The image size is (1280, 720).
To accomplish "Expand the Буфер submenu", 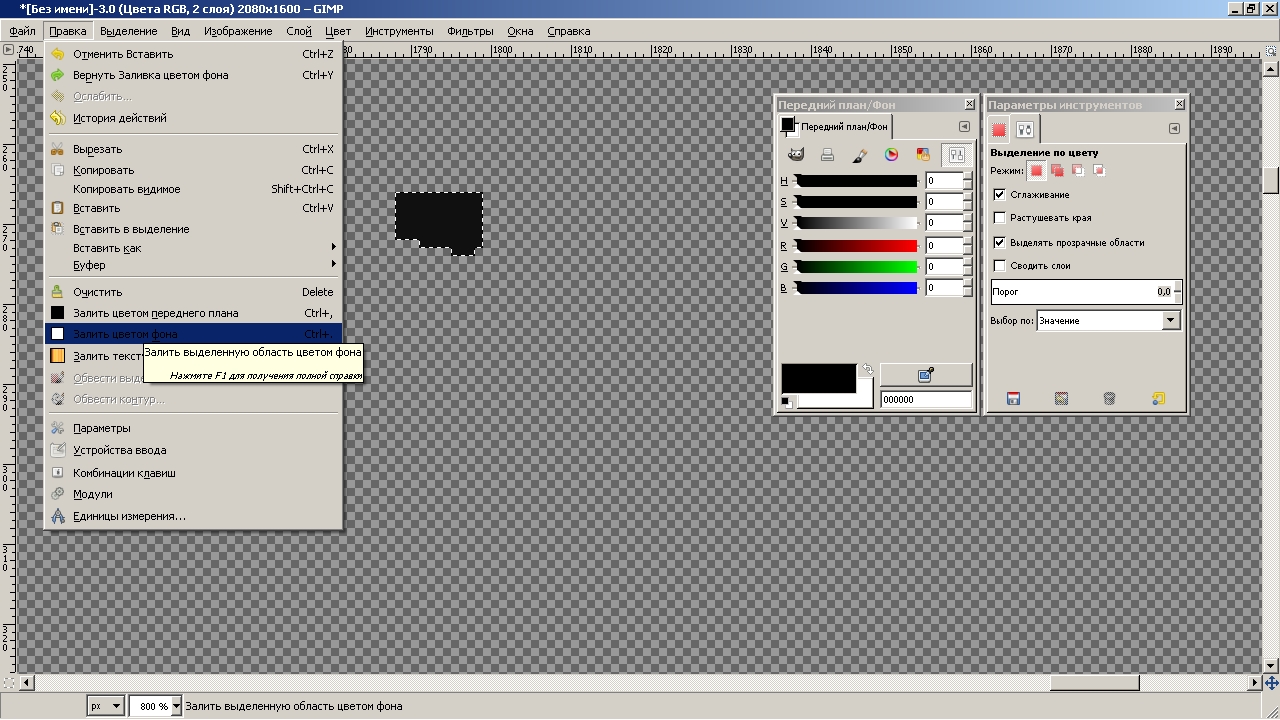I will (x=193, y=265).
